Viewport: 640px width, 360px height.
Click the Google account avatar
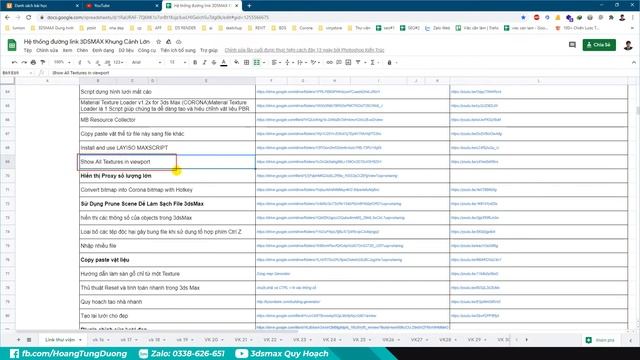(628, 45)
